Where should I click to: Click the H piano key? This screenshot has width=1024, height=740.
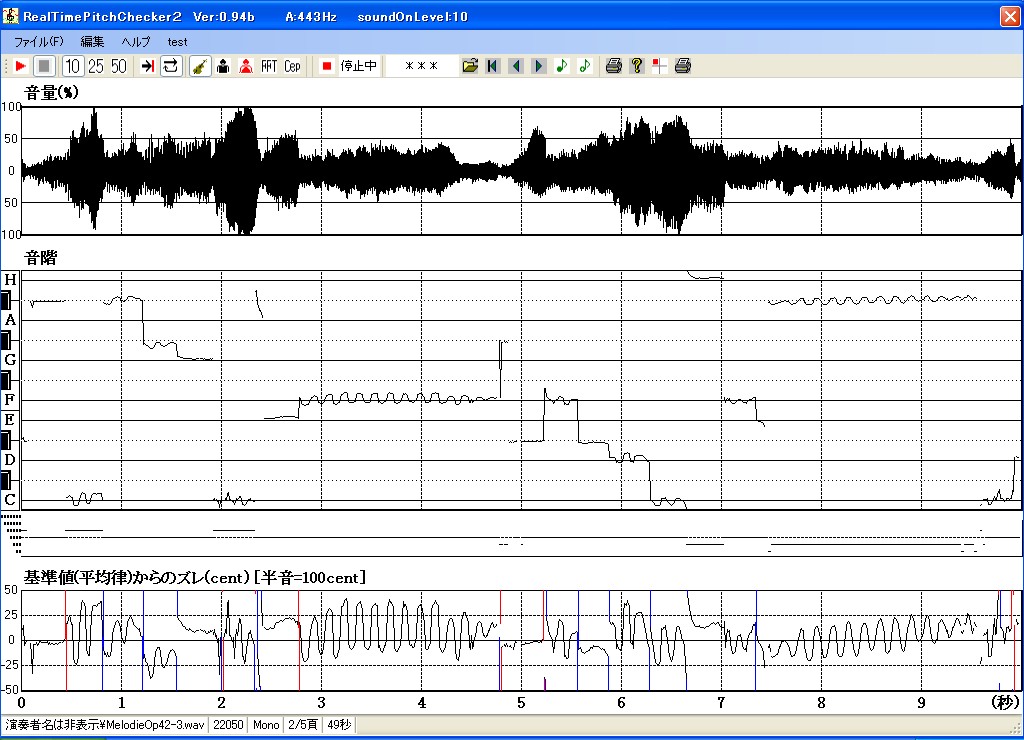pyautogui.click(x=10, y=280)
